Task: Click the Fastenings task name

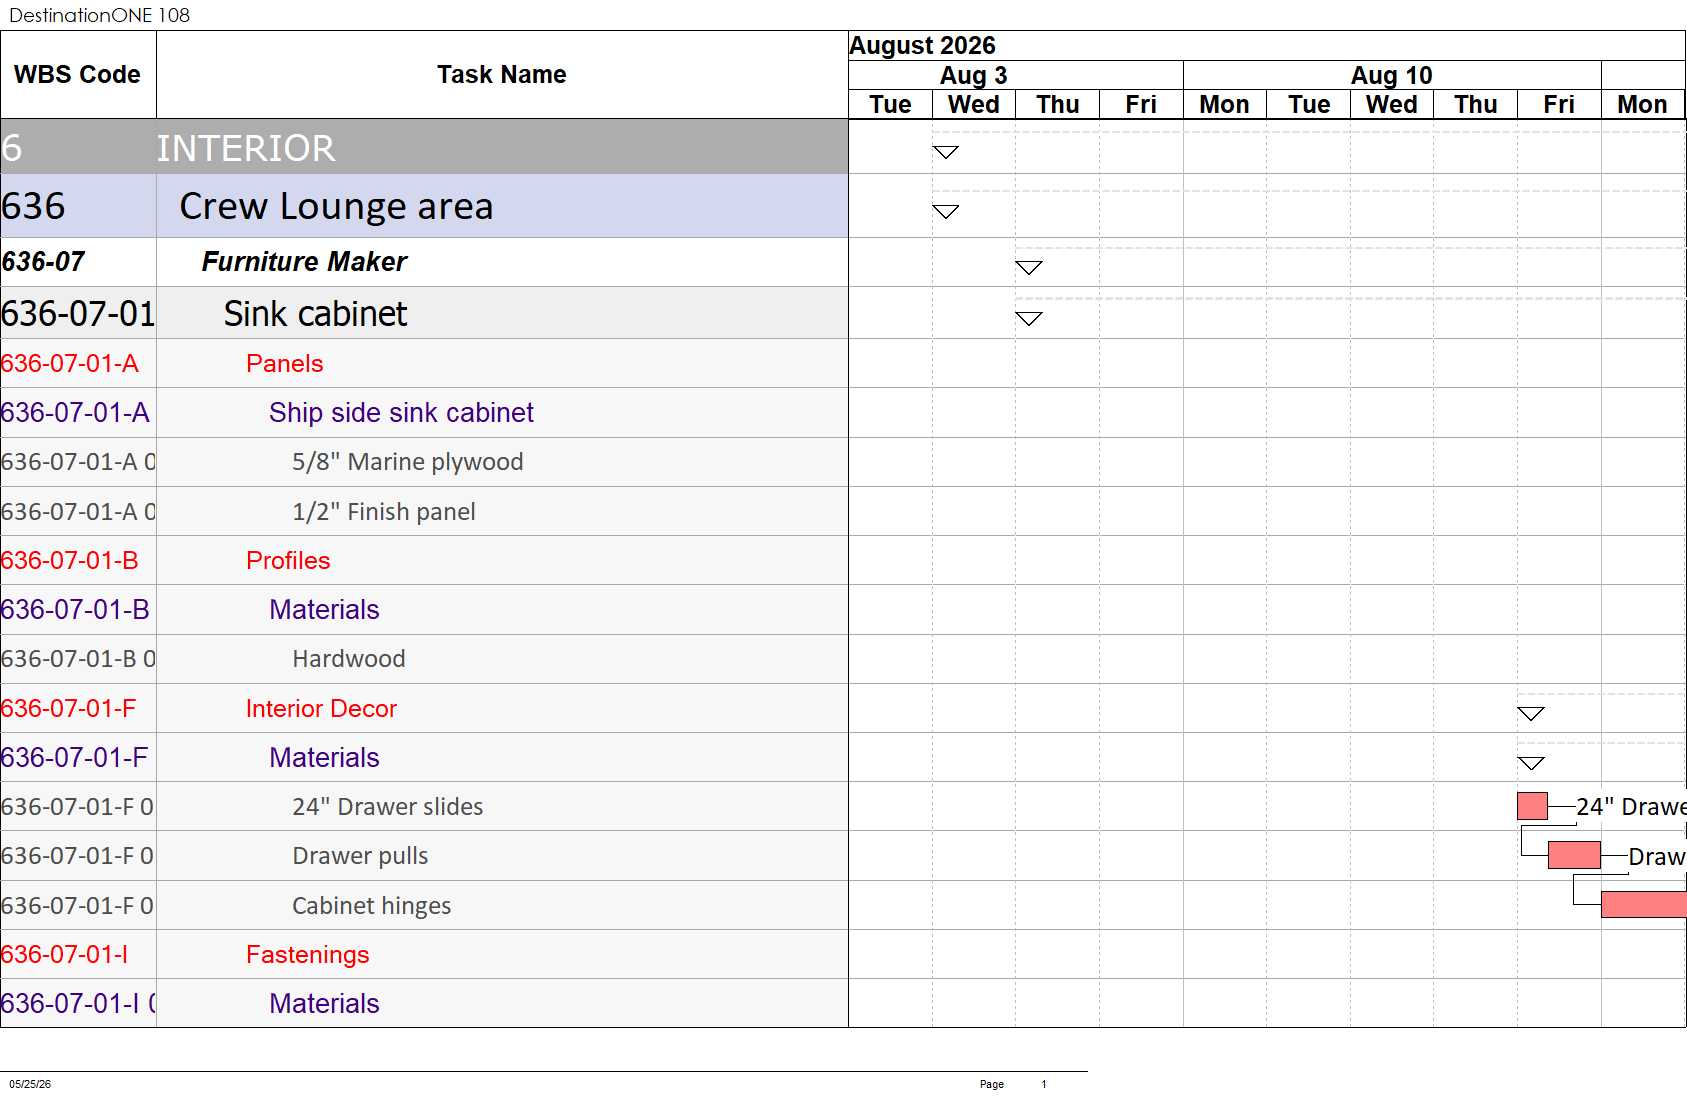Action: point(307,954)
